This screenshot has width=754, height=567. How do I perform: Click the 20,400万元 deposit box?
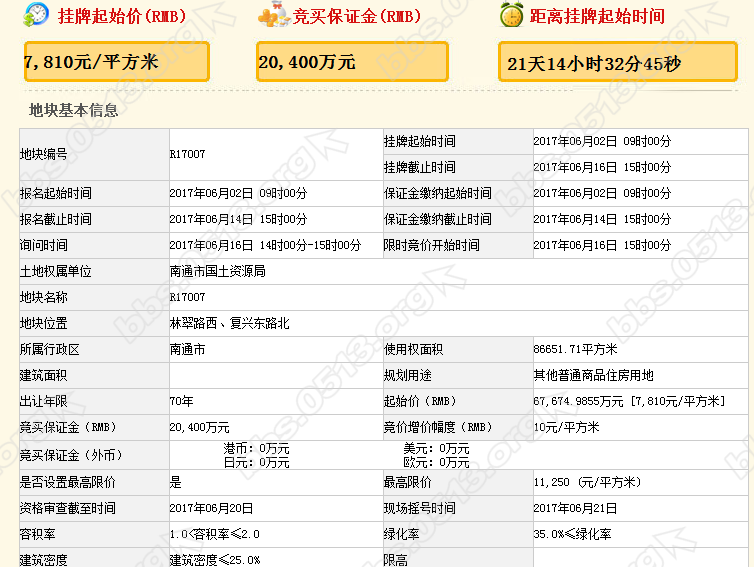pos(352,62)
